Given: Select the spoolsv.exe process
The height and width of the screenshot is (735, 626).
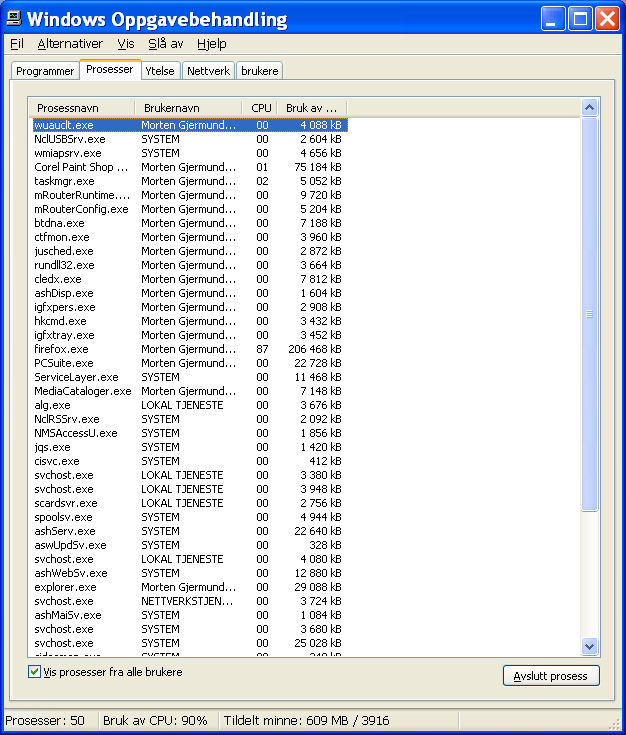Looking at the screenshot, I should click(190, 518).
